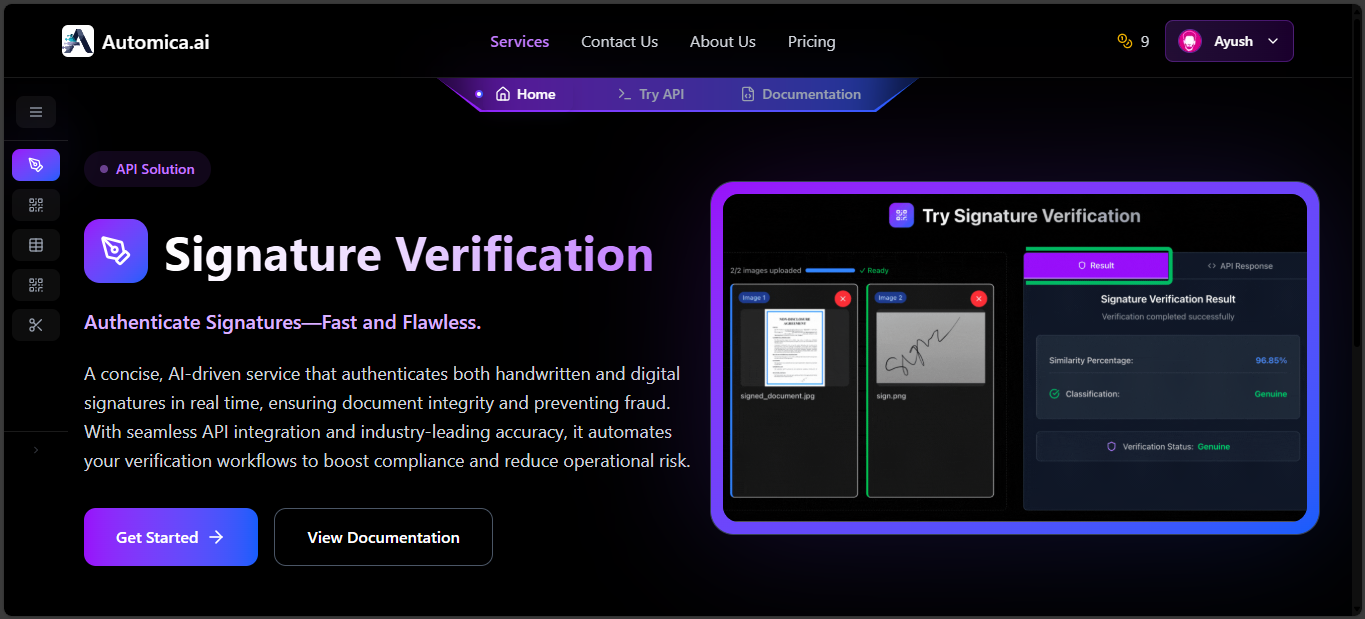Open the Contact Us link
The image size is (1365, 619).
coord(619,42)
